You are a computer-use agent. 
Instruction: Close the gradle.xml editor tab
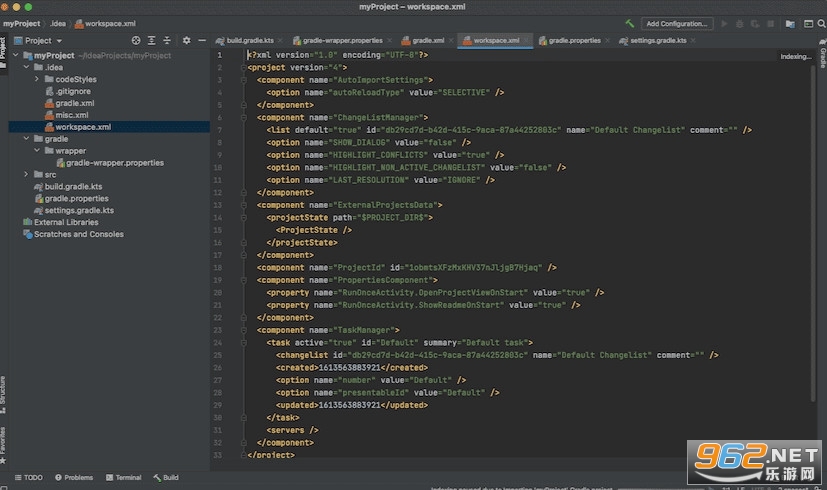pyautogui.click(x=451, y=41)
